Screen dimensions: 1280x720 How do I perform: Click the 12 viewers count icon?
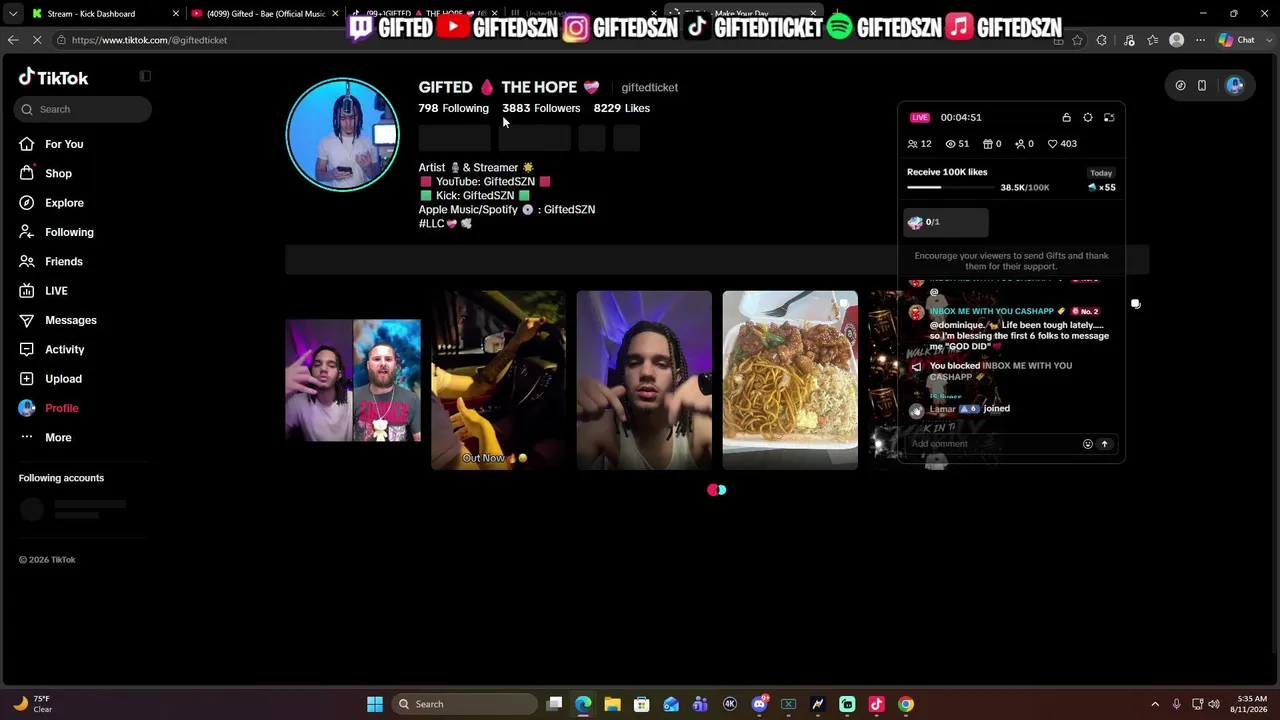click(x=912, y=144)
